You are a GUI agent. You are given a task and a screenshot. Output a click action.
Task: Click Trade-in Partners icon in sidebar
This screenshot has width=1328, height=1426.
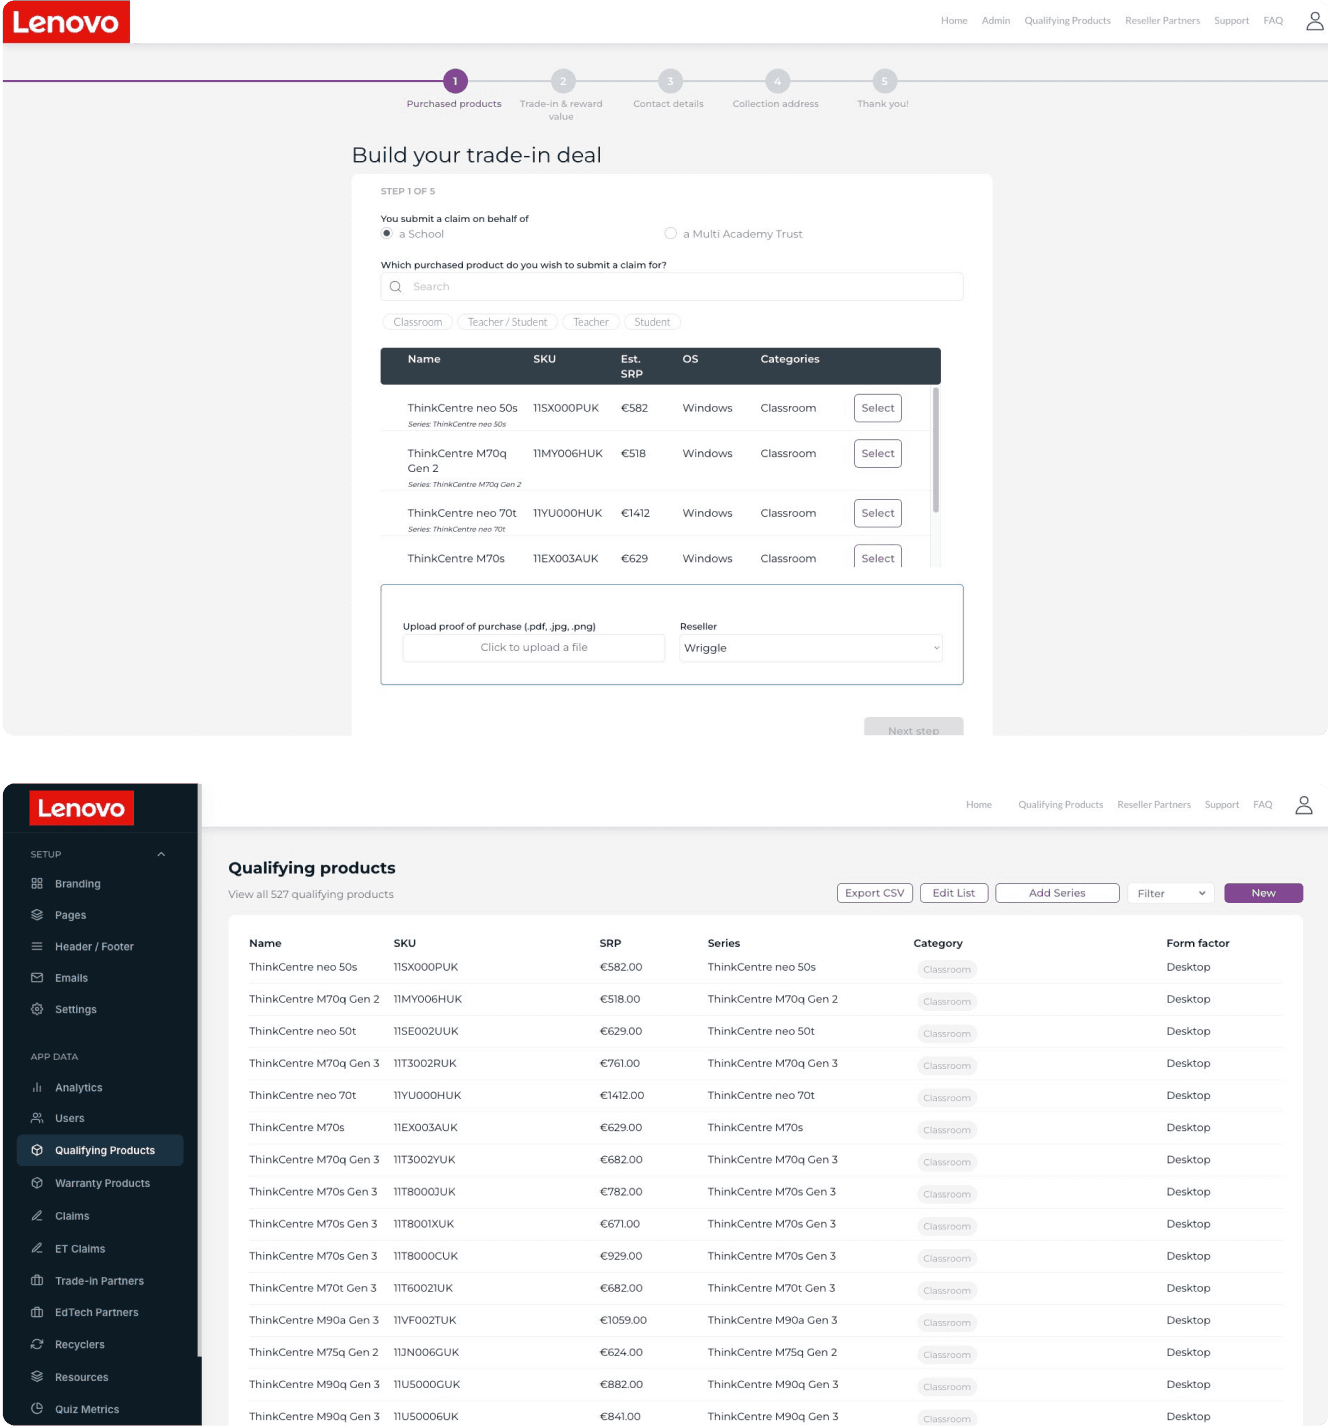pos(37,1281)
